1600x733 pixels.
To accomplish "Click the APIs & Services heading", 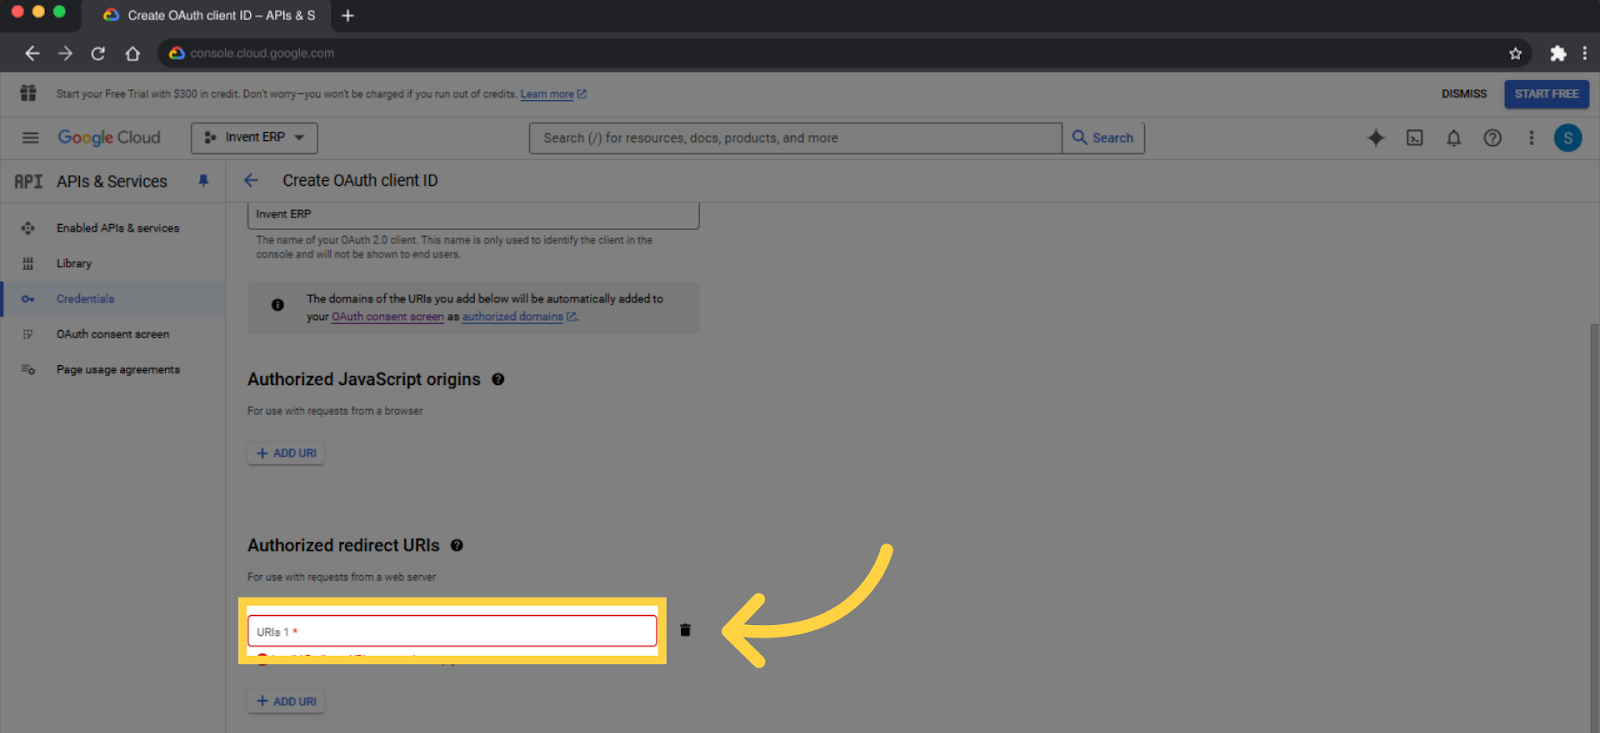I will 112,181.
